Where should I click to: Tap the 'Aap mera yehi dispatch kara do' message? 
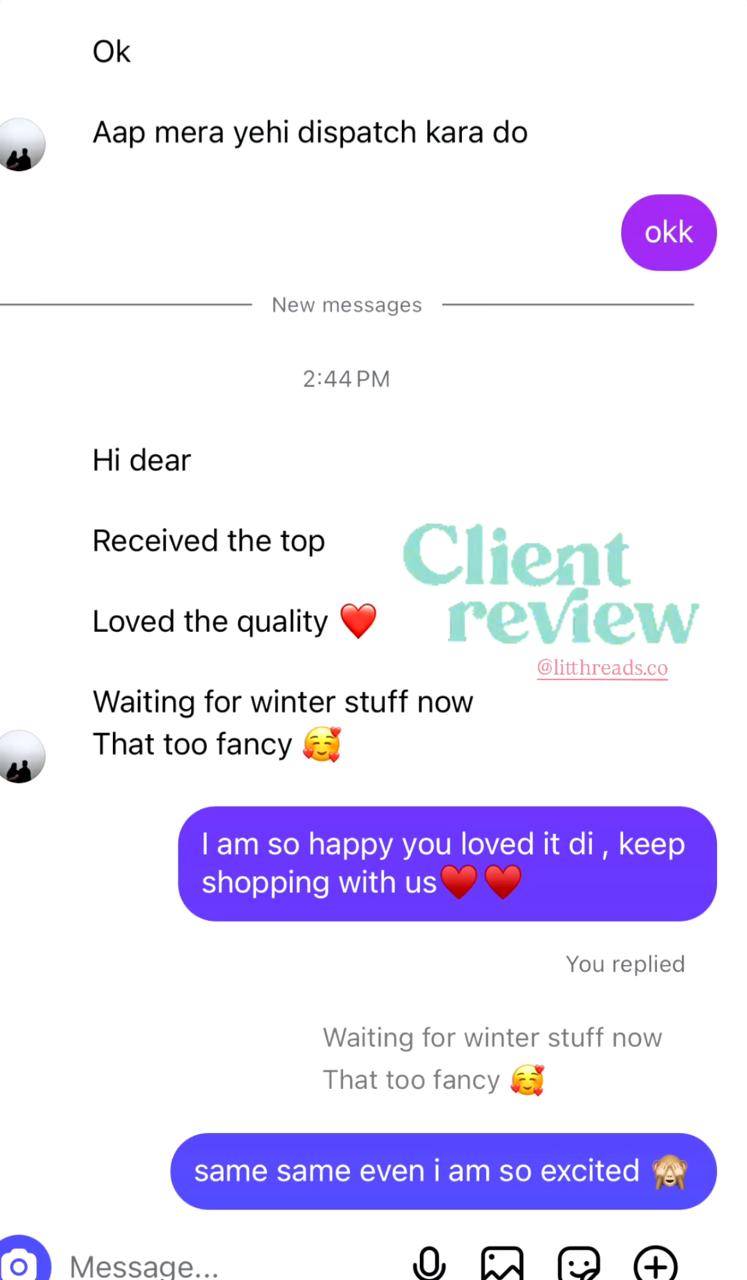pyautogui.click(x=310, y=132)
